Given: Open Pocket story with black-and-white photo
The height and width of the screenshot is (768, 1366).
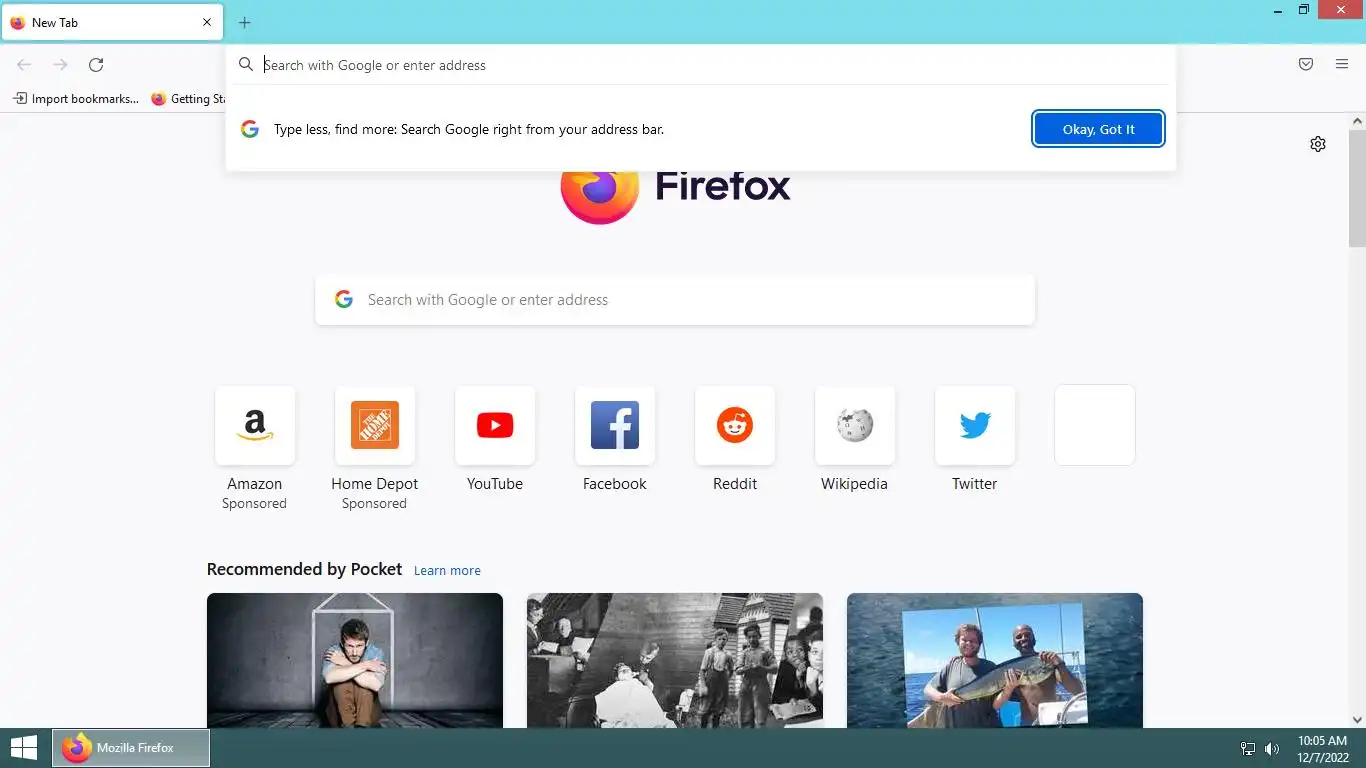Looking at the screenshot, I should click(x=675, y=660).
